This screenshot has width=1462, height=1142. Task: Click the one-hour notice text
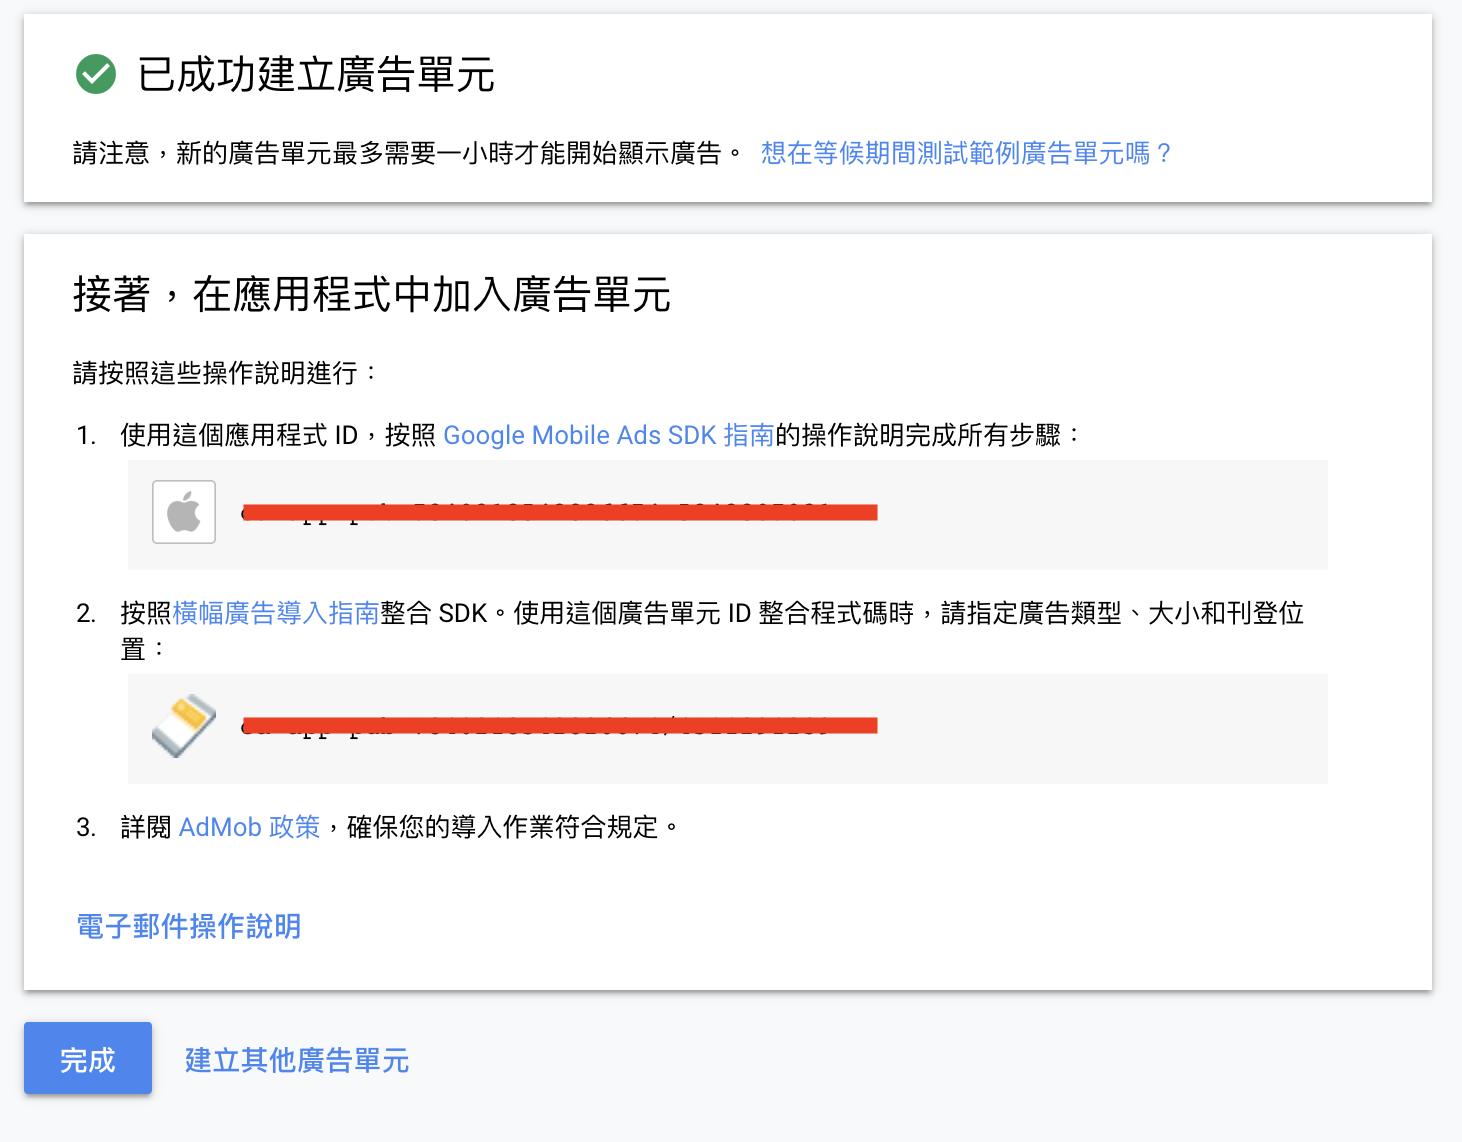tap(408, 153)
